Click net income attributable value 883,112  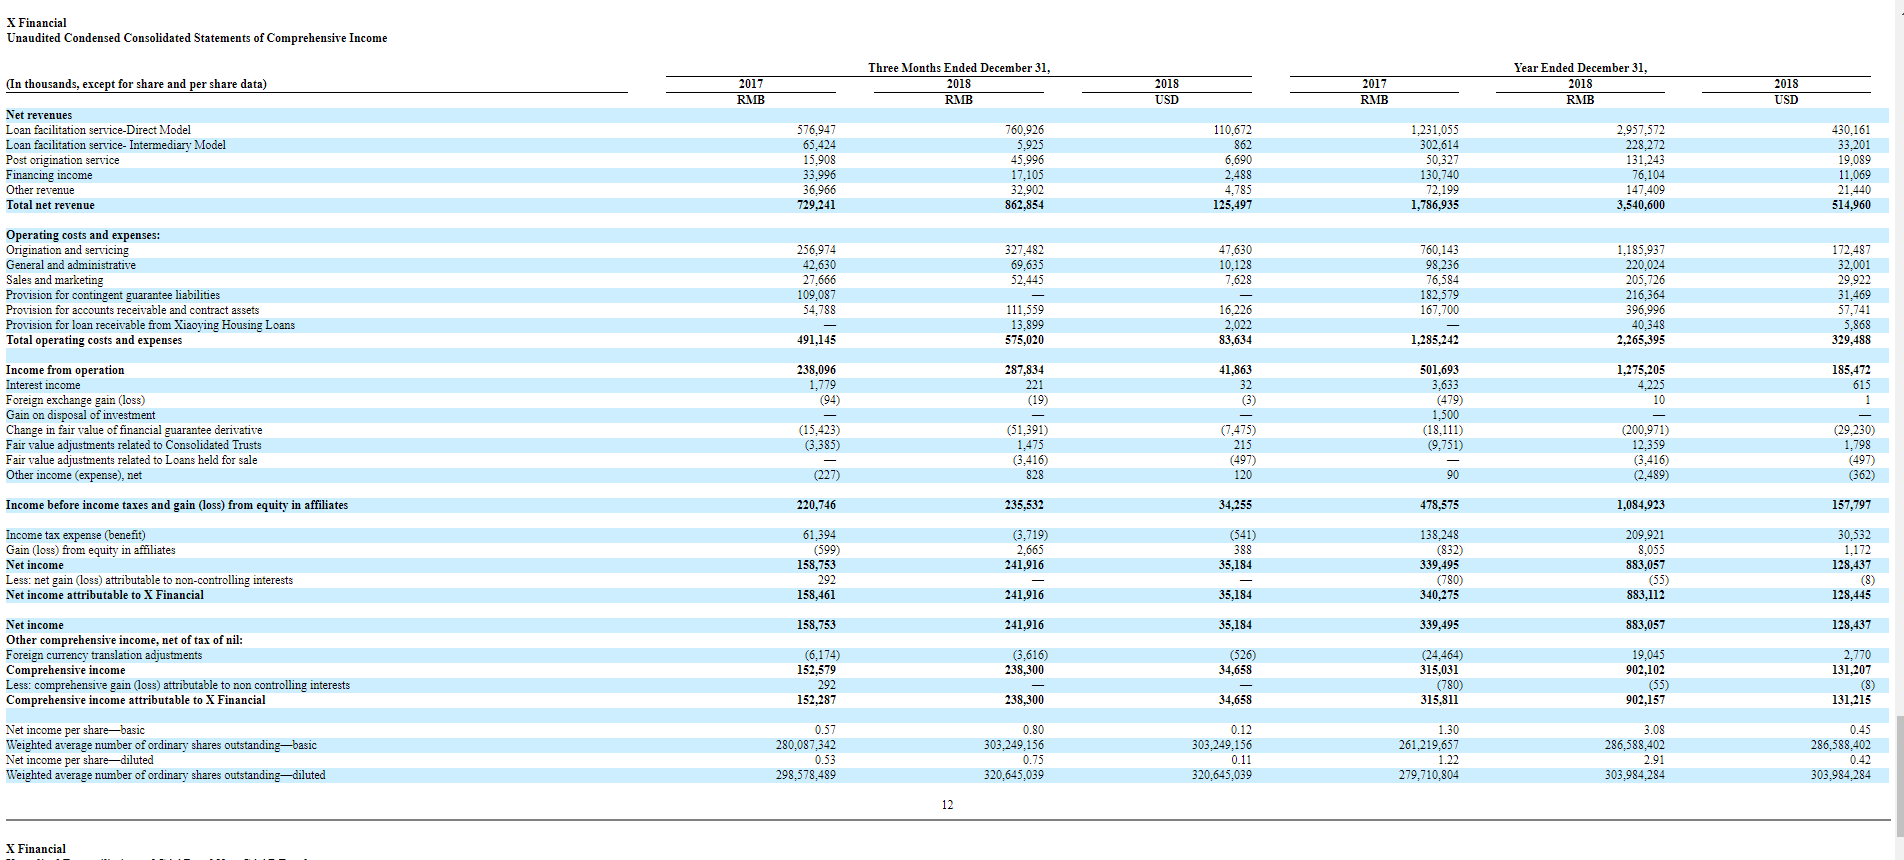[1645, 595]
